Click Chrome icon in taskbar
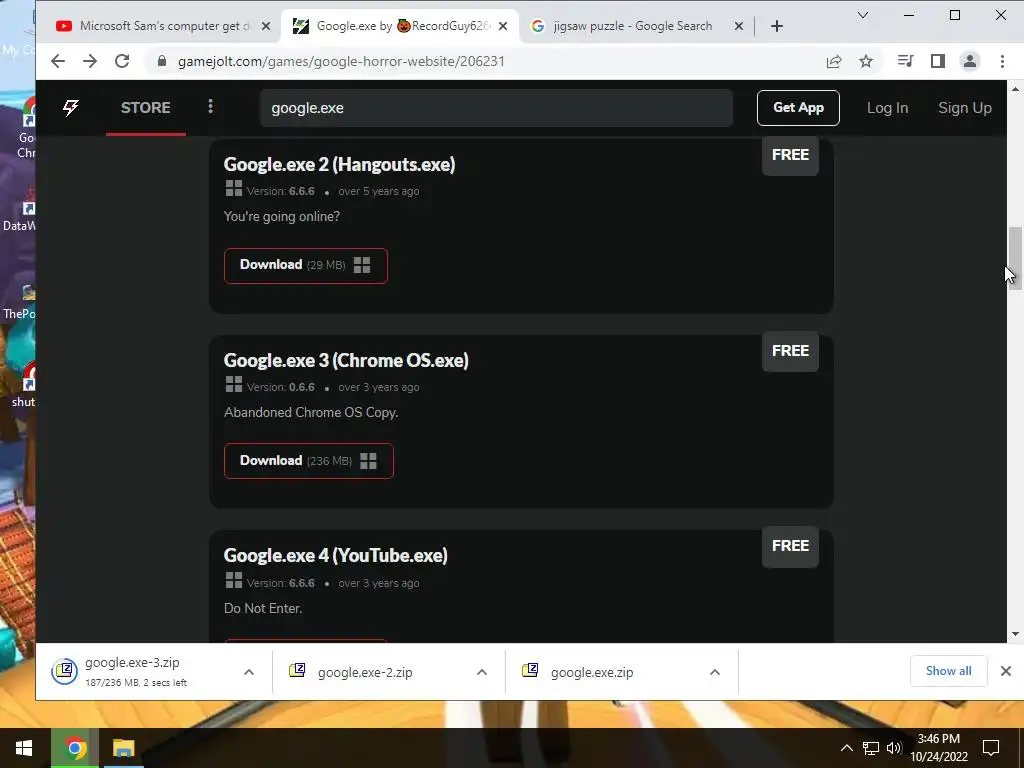 [x=75, y=748]
